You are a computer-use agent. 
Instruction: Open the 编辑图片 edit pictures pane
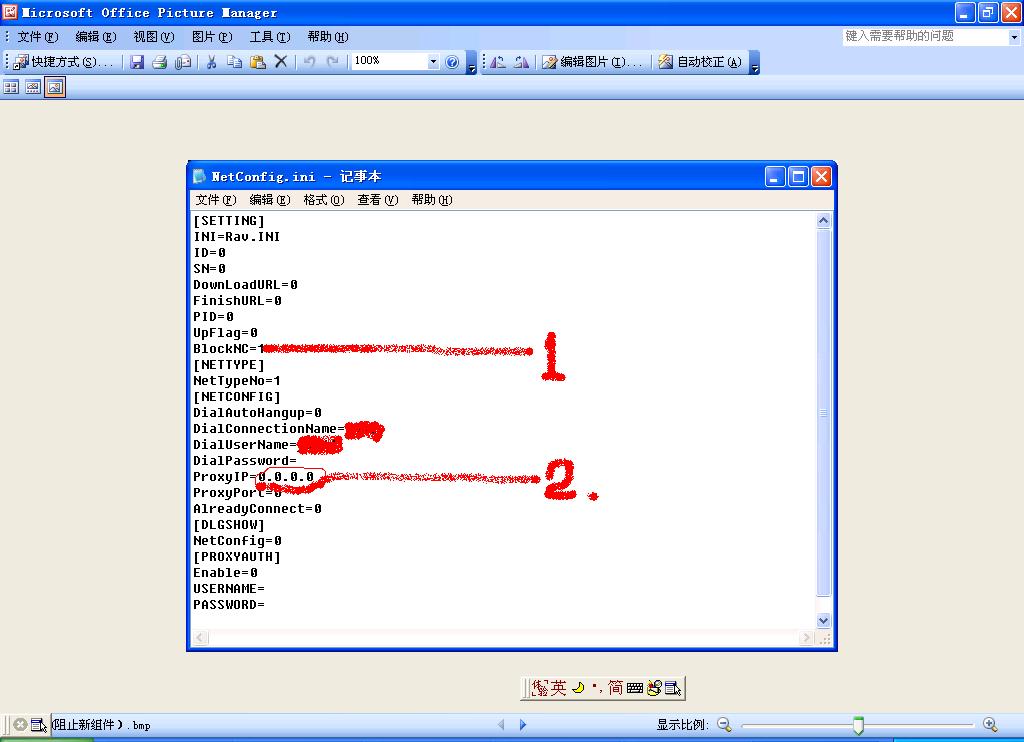592,62
